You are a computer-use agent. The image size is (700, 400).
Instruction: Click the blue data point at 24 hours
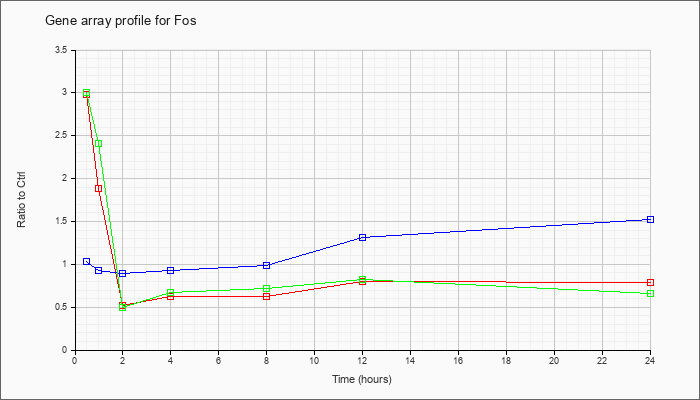pos(650,219)
